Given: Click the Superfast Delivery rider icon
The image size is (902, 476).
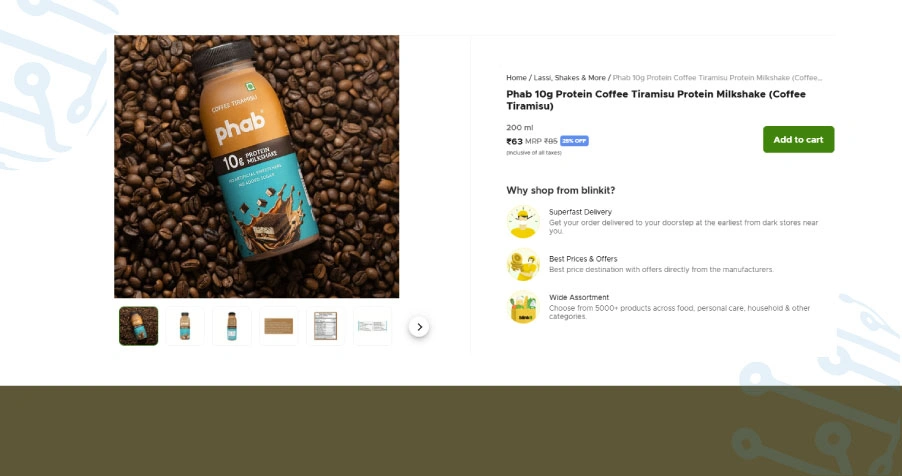Looking at the screenshot, I should point(523,222).
